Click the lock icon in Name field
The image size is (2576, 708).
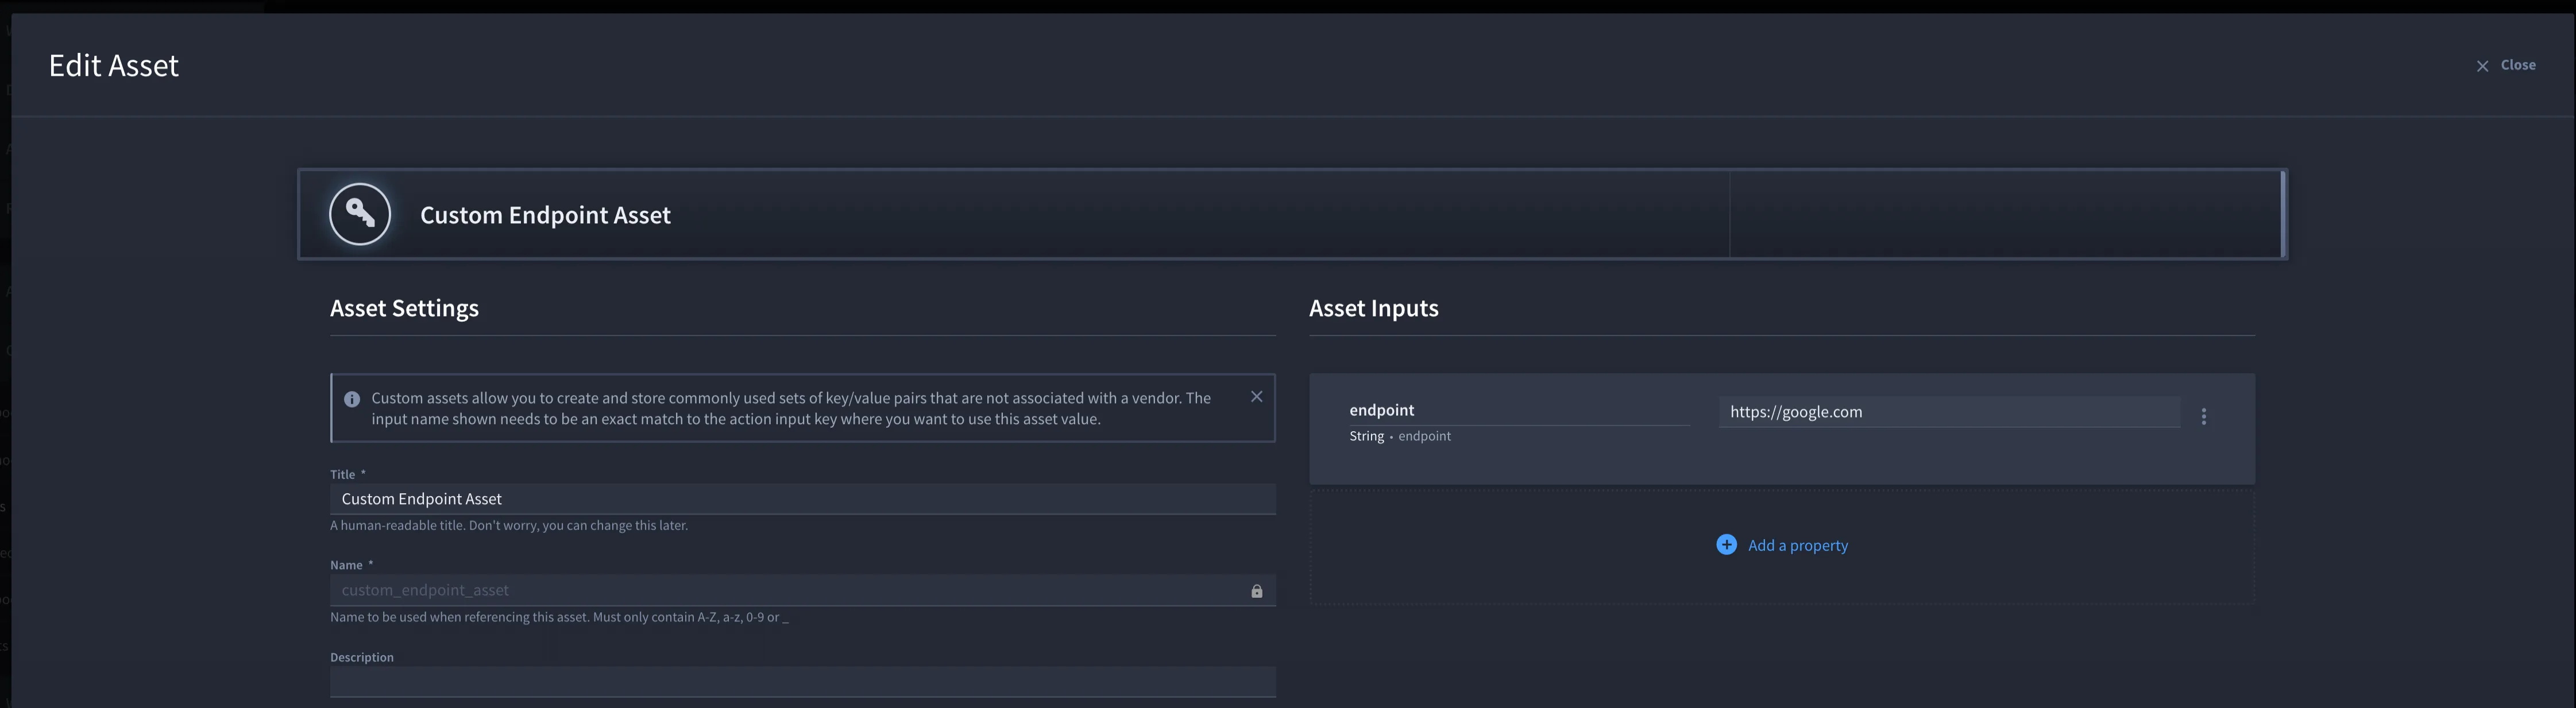(x=1256, y=591)
